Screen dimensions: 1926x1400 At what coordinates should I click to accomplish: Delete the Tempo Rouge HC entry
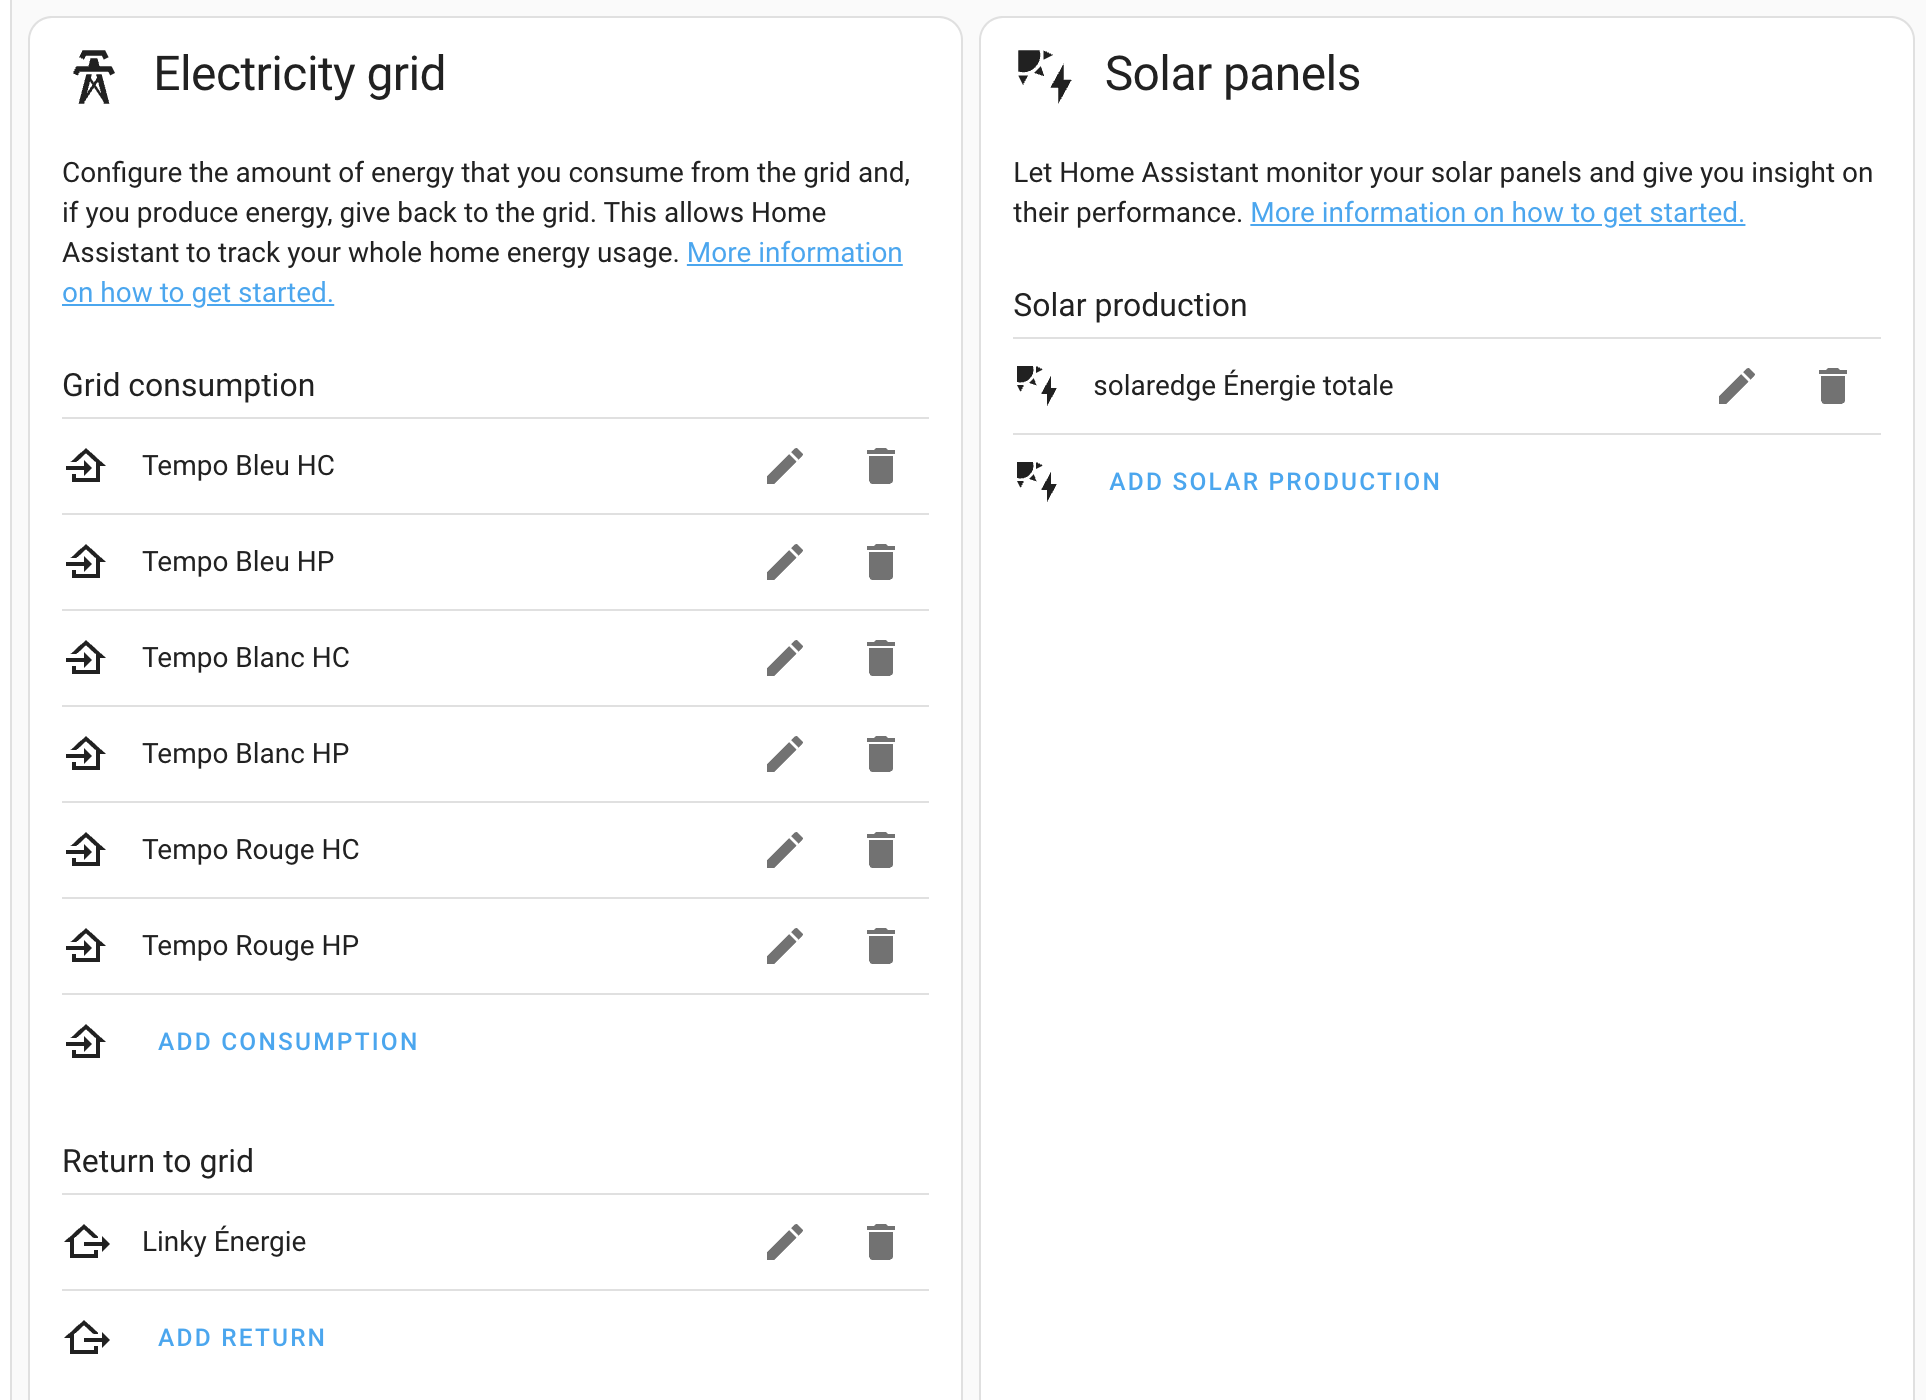(880, 850)
